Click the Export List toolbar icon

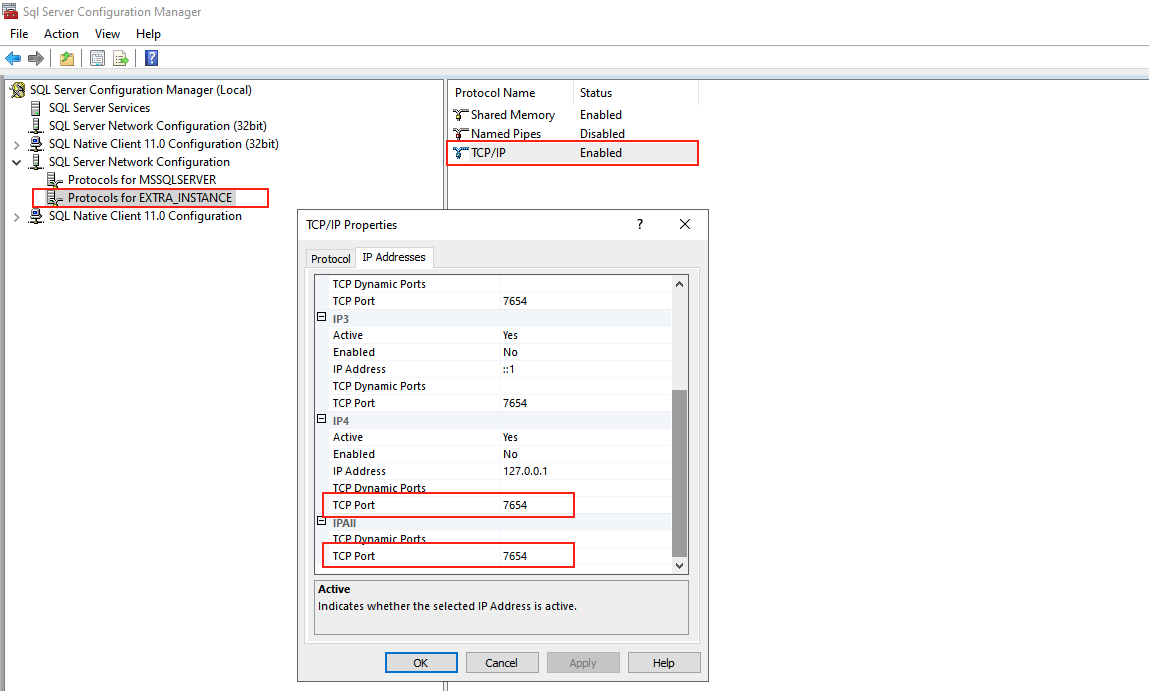pyautogui.click(x=120, y=58)
